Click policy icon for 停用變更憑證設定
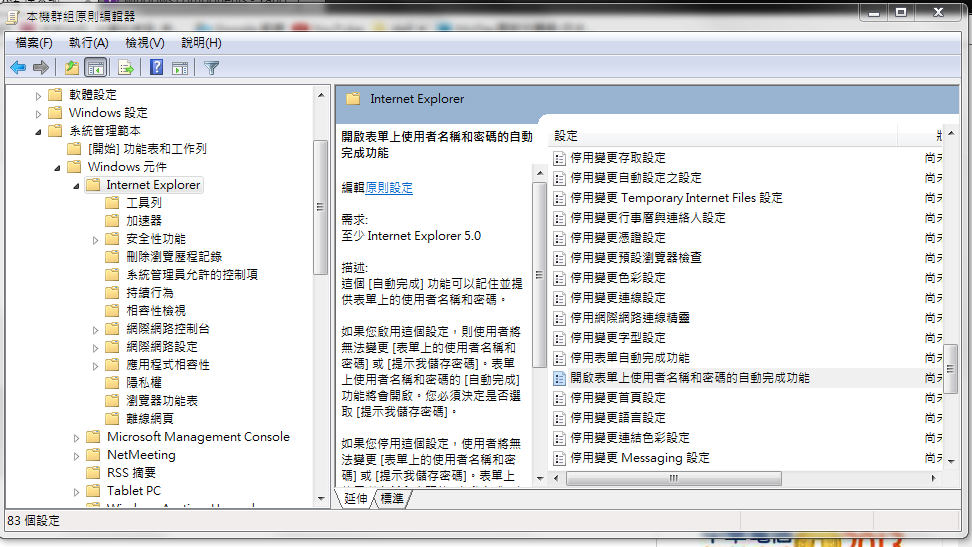The image size is (972, 547). [559, 238]
